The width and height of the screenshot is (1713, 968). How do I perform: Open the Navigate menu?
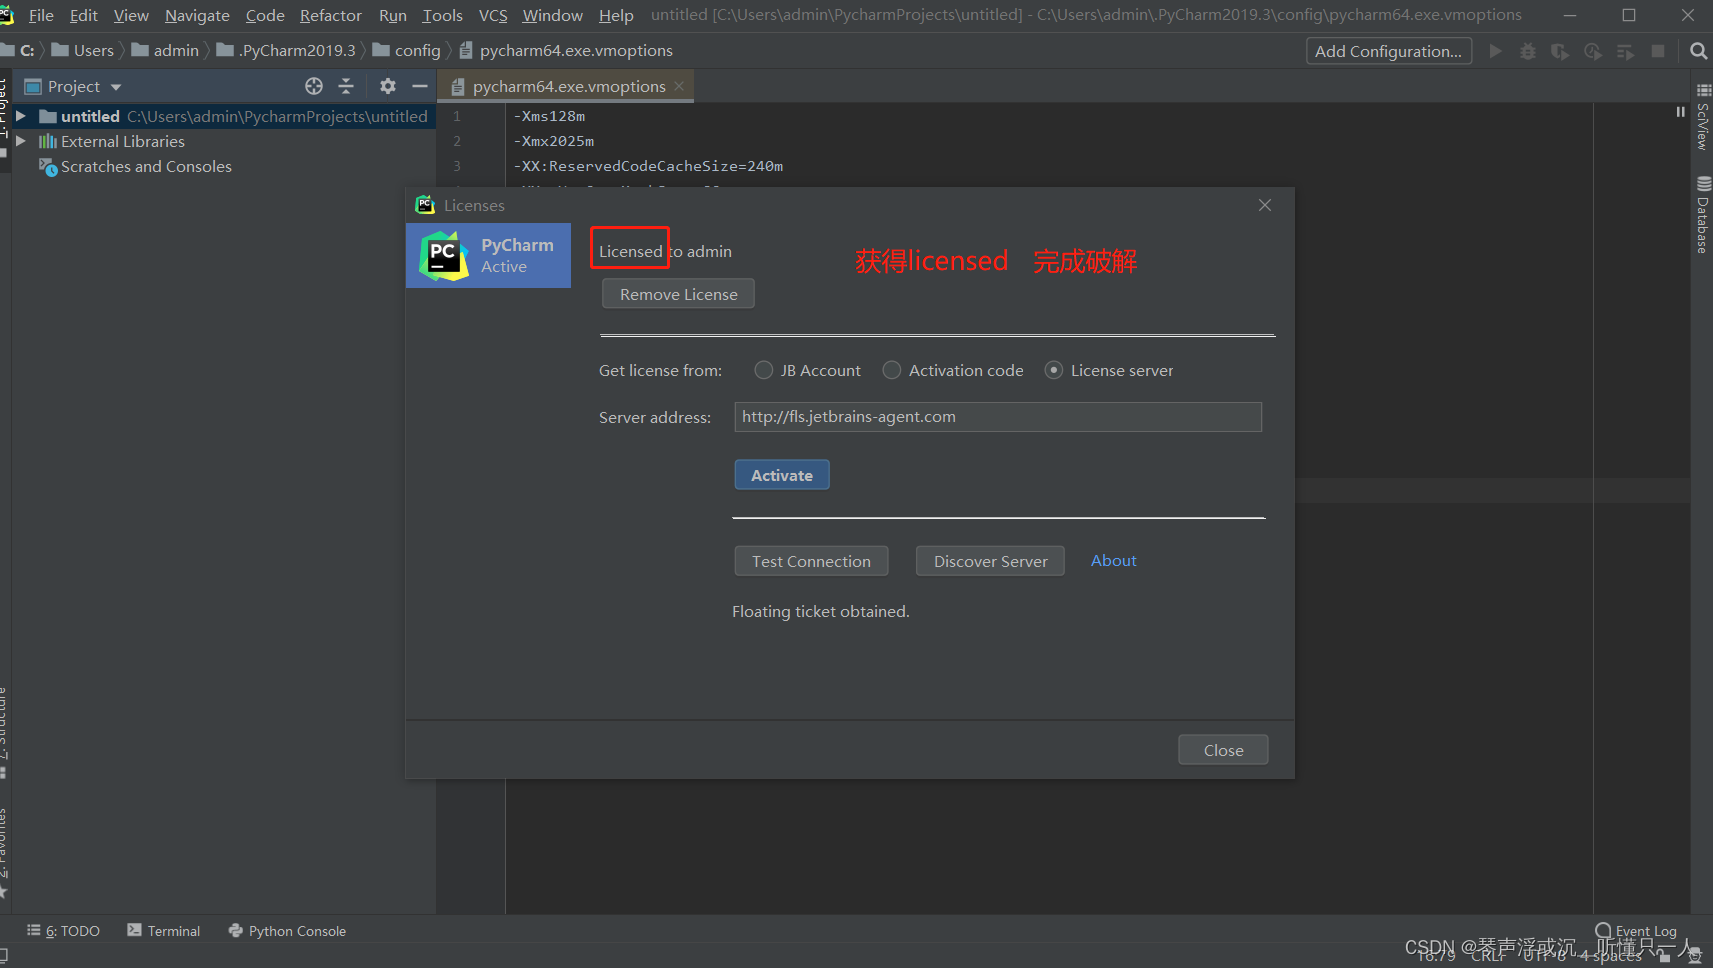point(197,15)
